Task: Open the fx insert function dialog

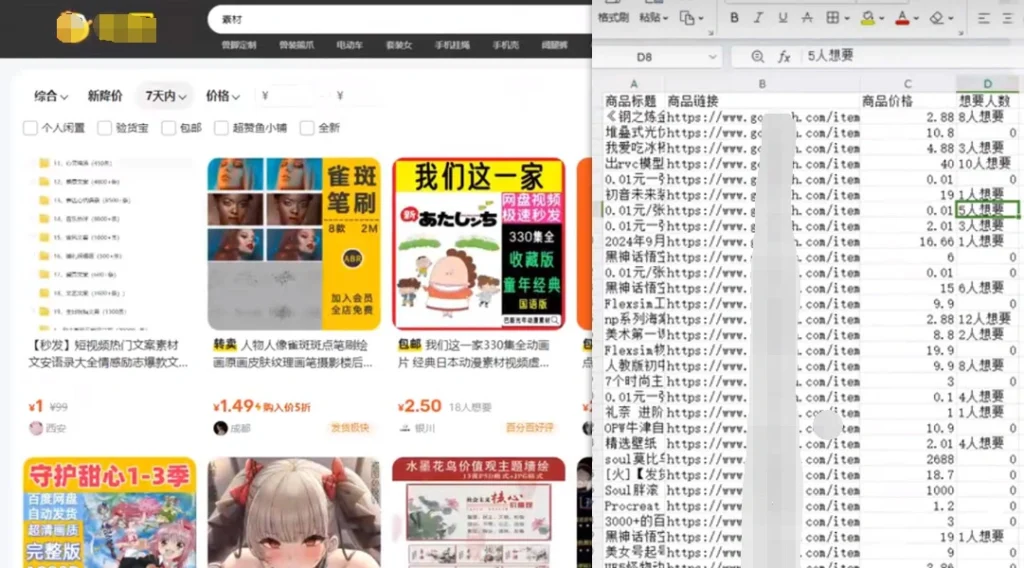Action: coord(784,57)
